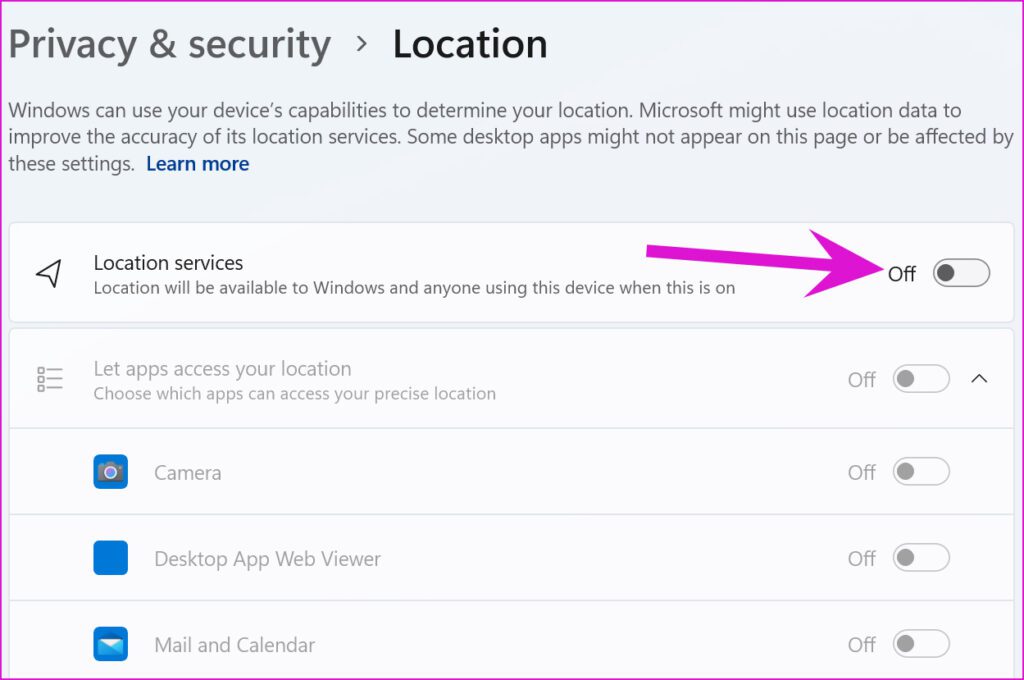The width and height of the screenshot is (1024, 680).
Task: Select the Camera app icon
Action: 110,471
